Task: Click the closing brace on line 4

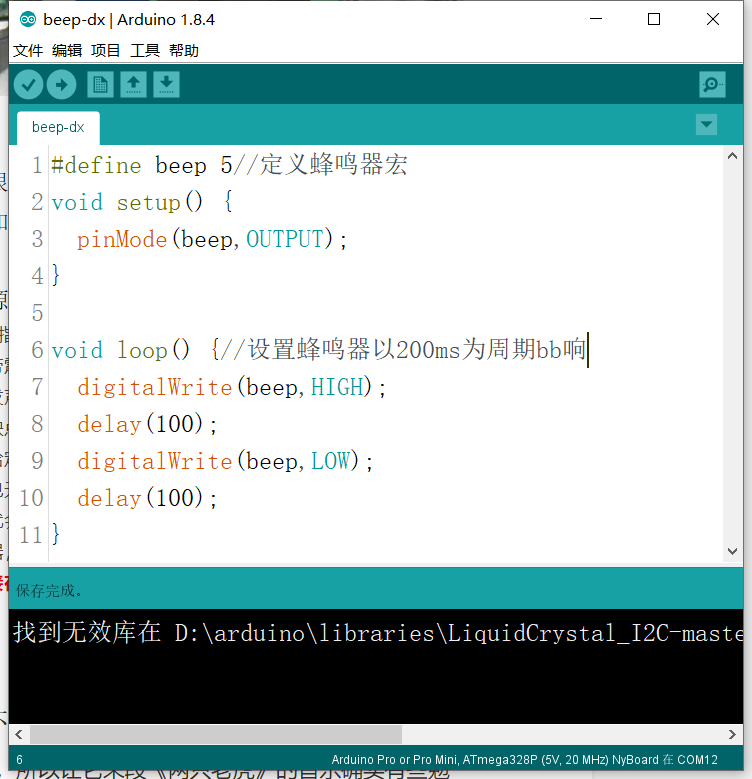Action: (56, 276)
